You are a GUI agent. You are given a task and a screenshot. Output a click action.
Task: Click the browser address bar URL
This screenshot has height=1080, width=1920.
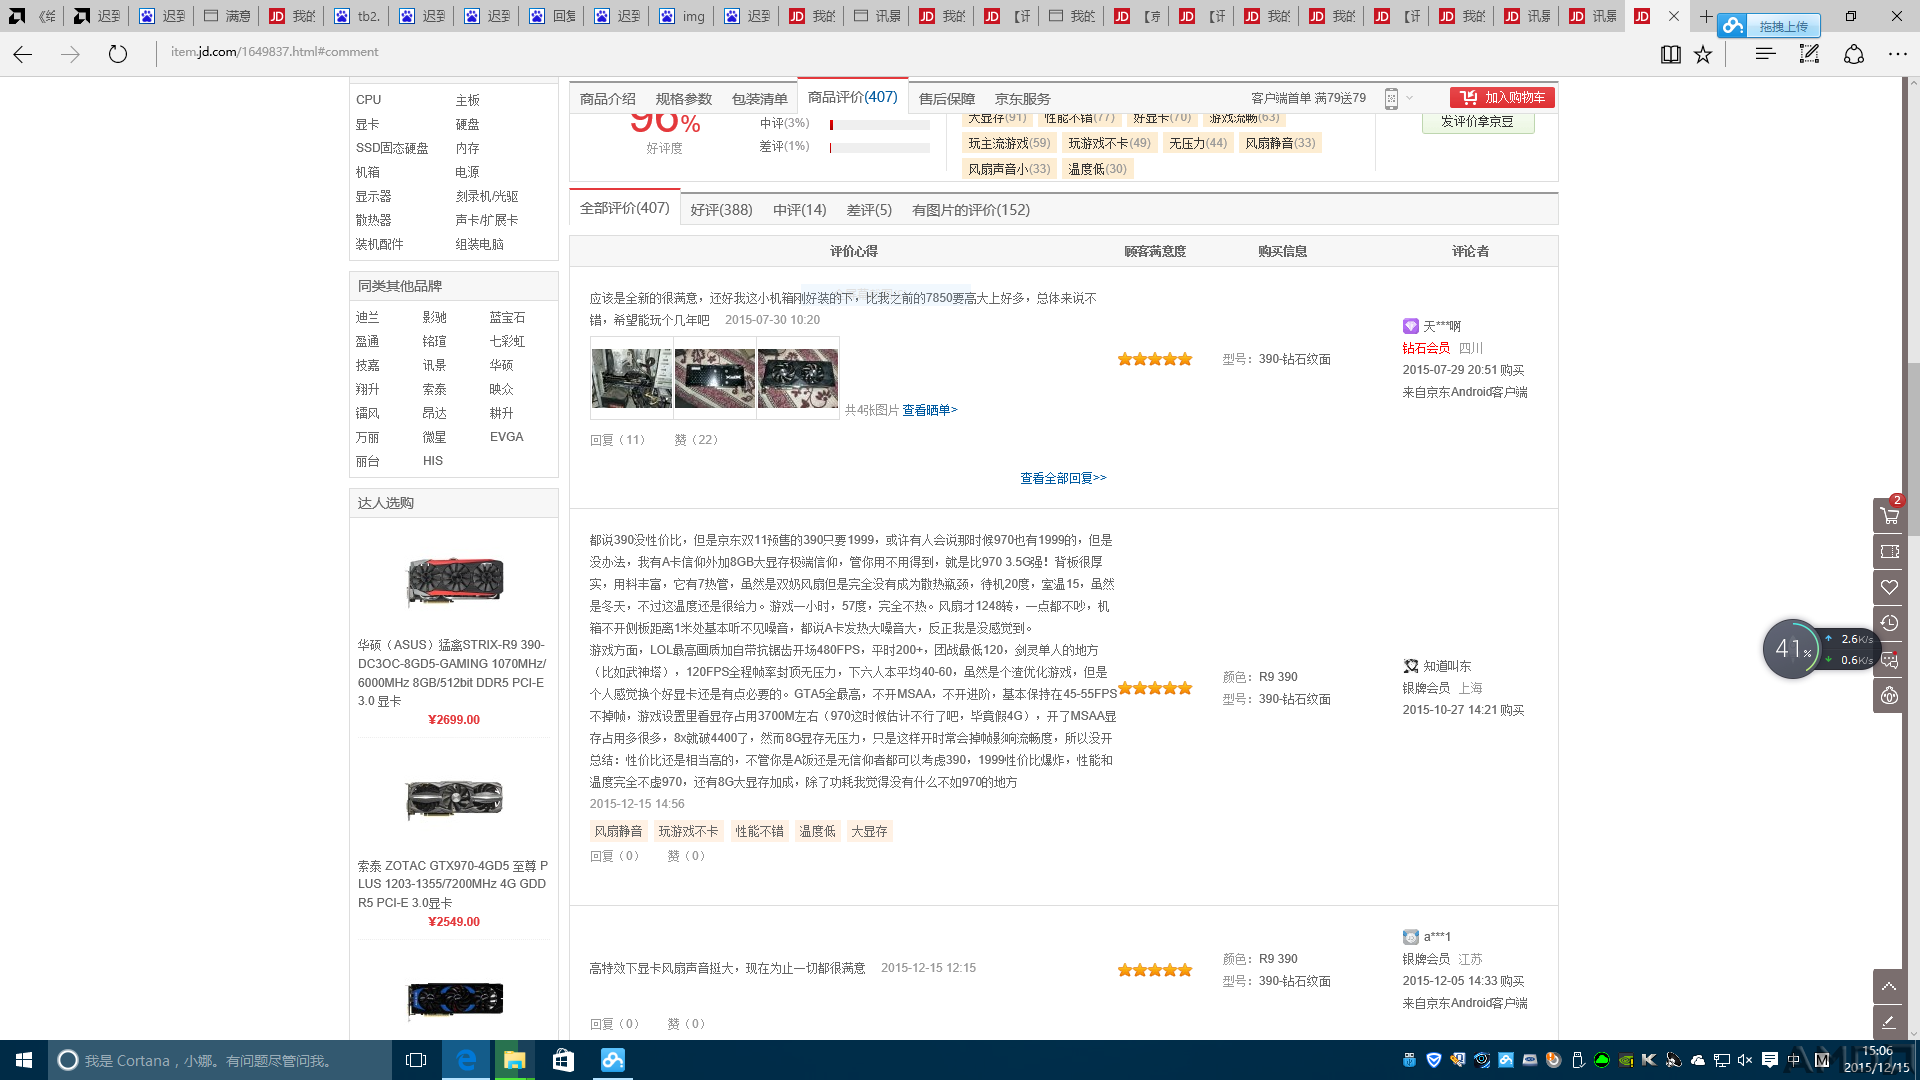[275, 52]
